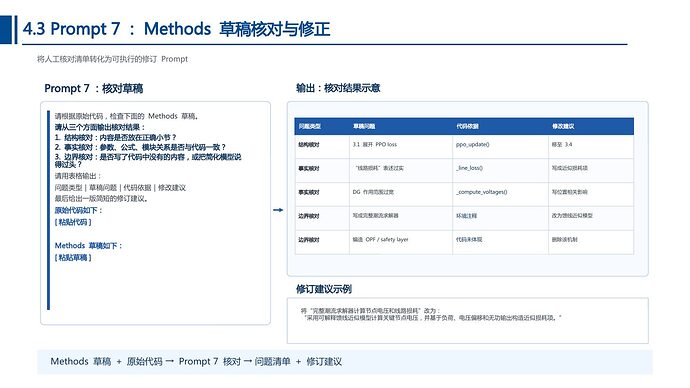Click '原始代码' in the bottom flow bar

(x=144, y=362)
